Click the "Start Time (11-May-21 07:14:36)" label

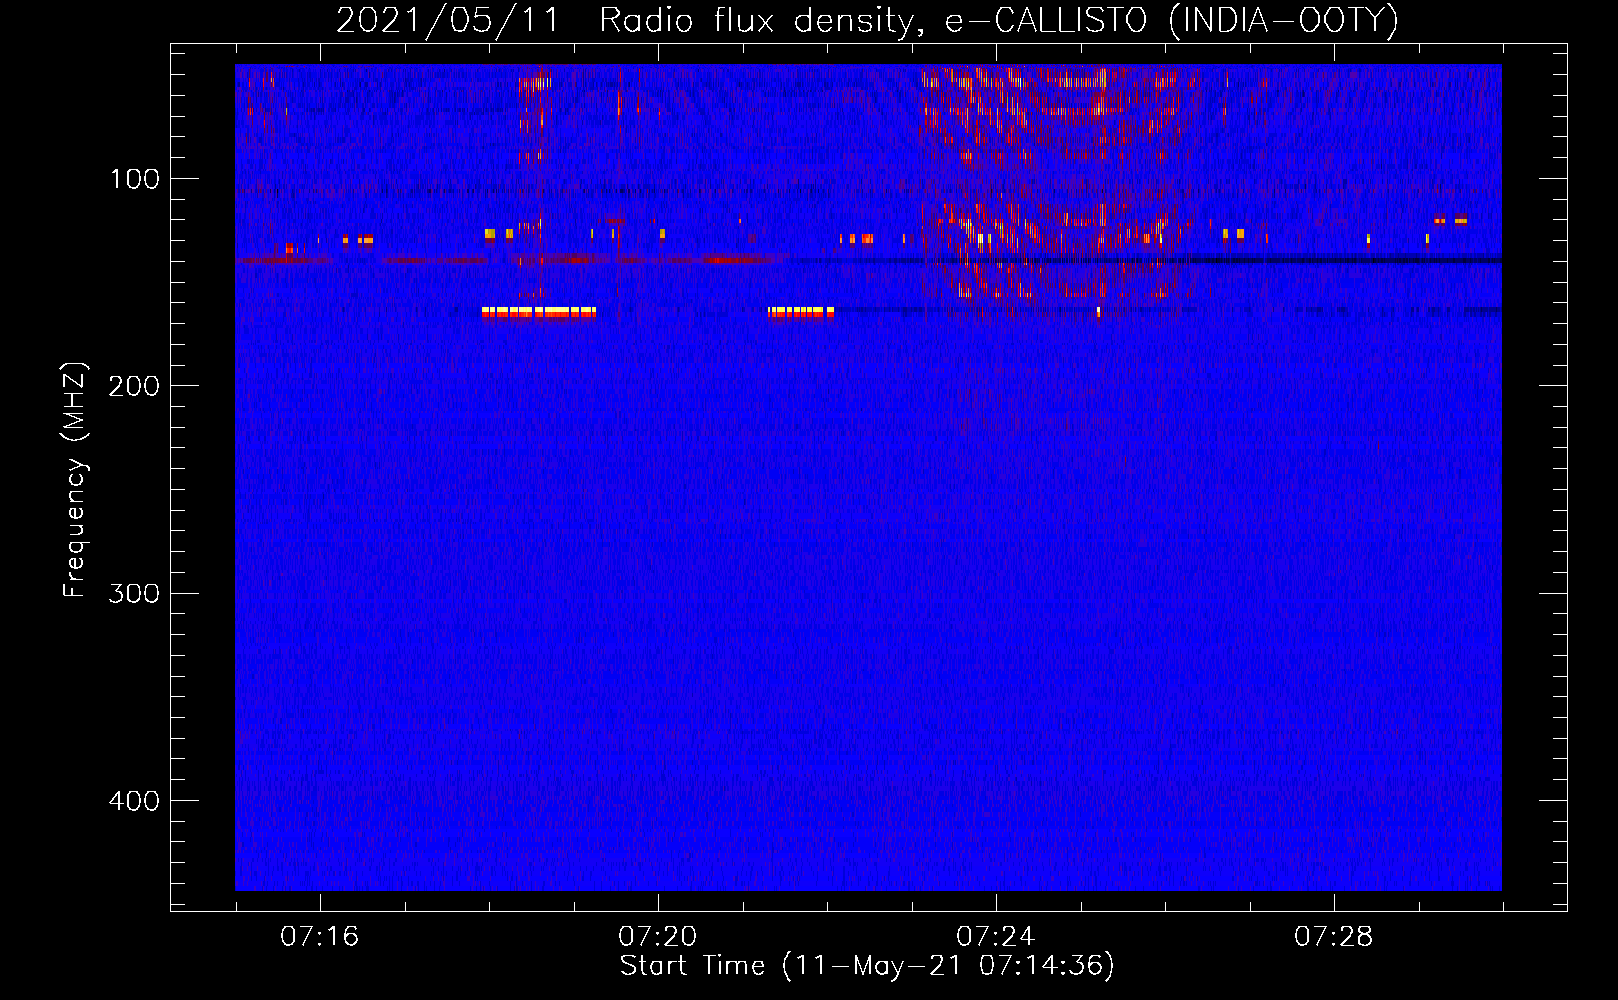(x=867, y=966)
